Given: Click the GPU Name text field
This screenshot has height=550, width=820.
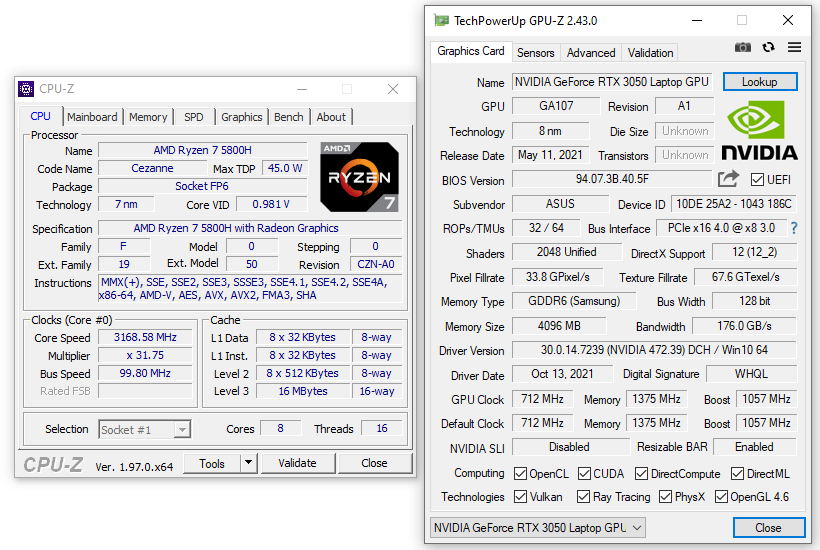Looking at the screenshot, I should pos(612,82).
